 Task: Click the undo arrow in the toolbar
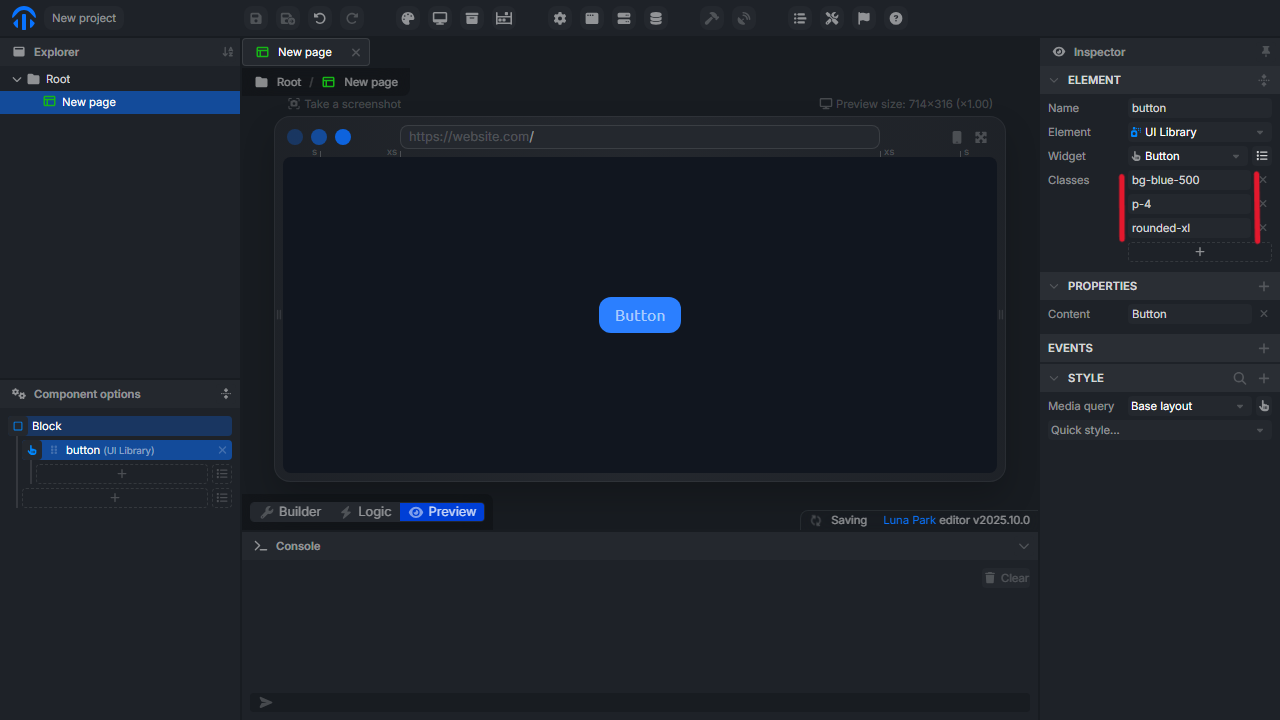(320, 18)
